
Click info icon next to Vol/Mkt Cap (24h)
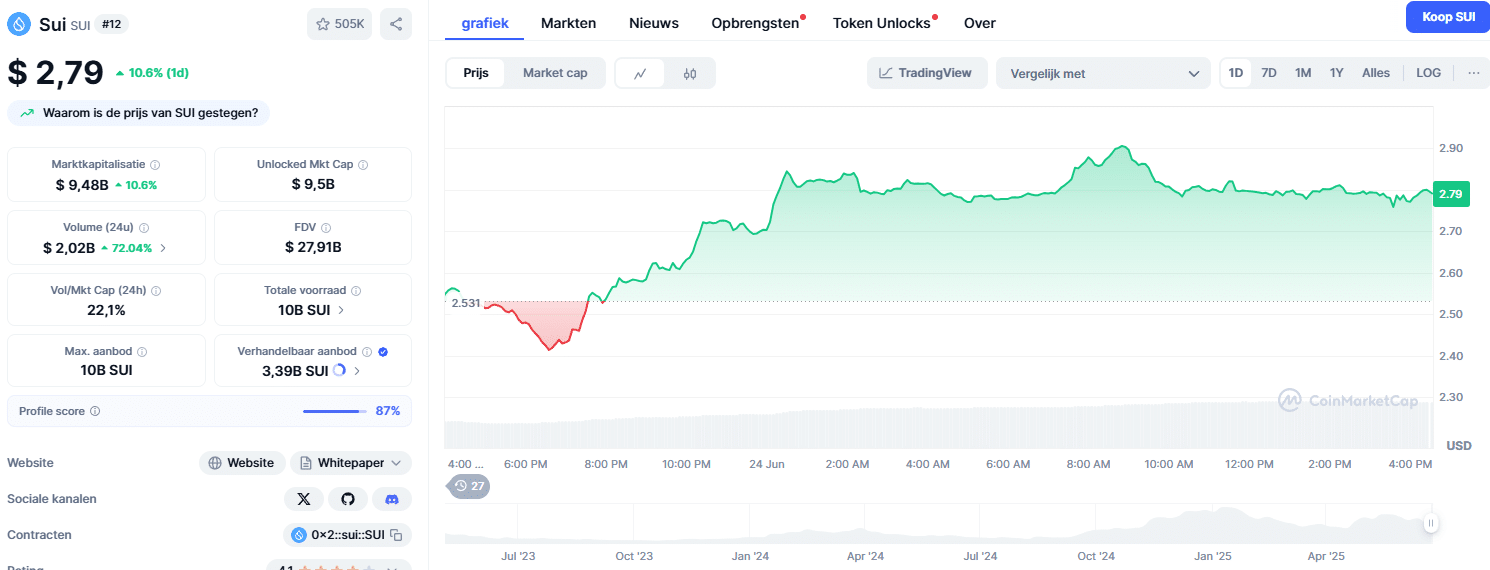[155, 291]
